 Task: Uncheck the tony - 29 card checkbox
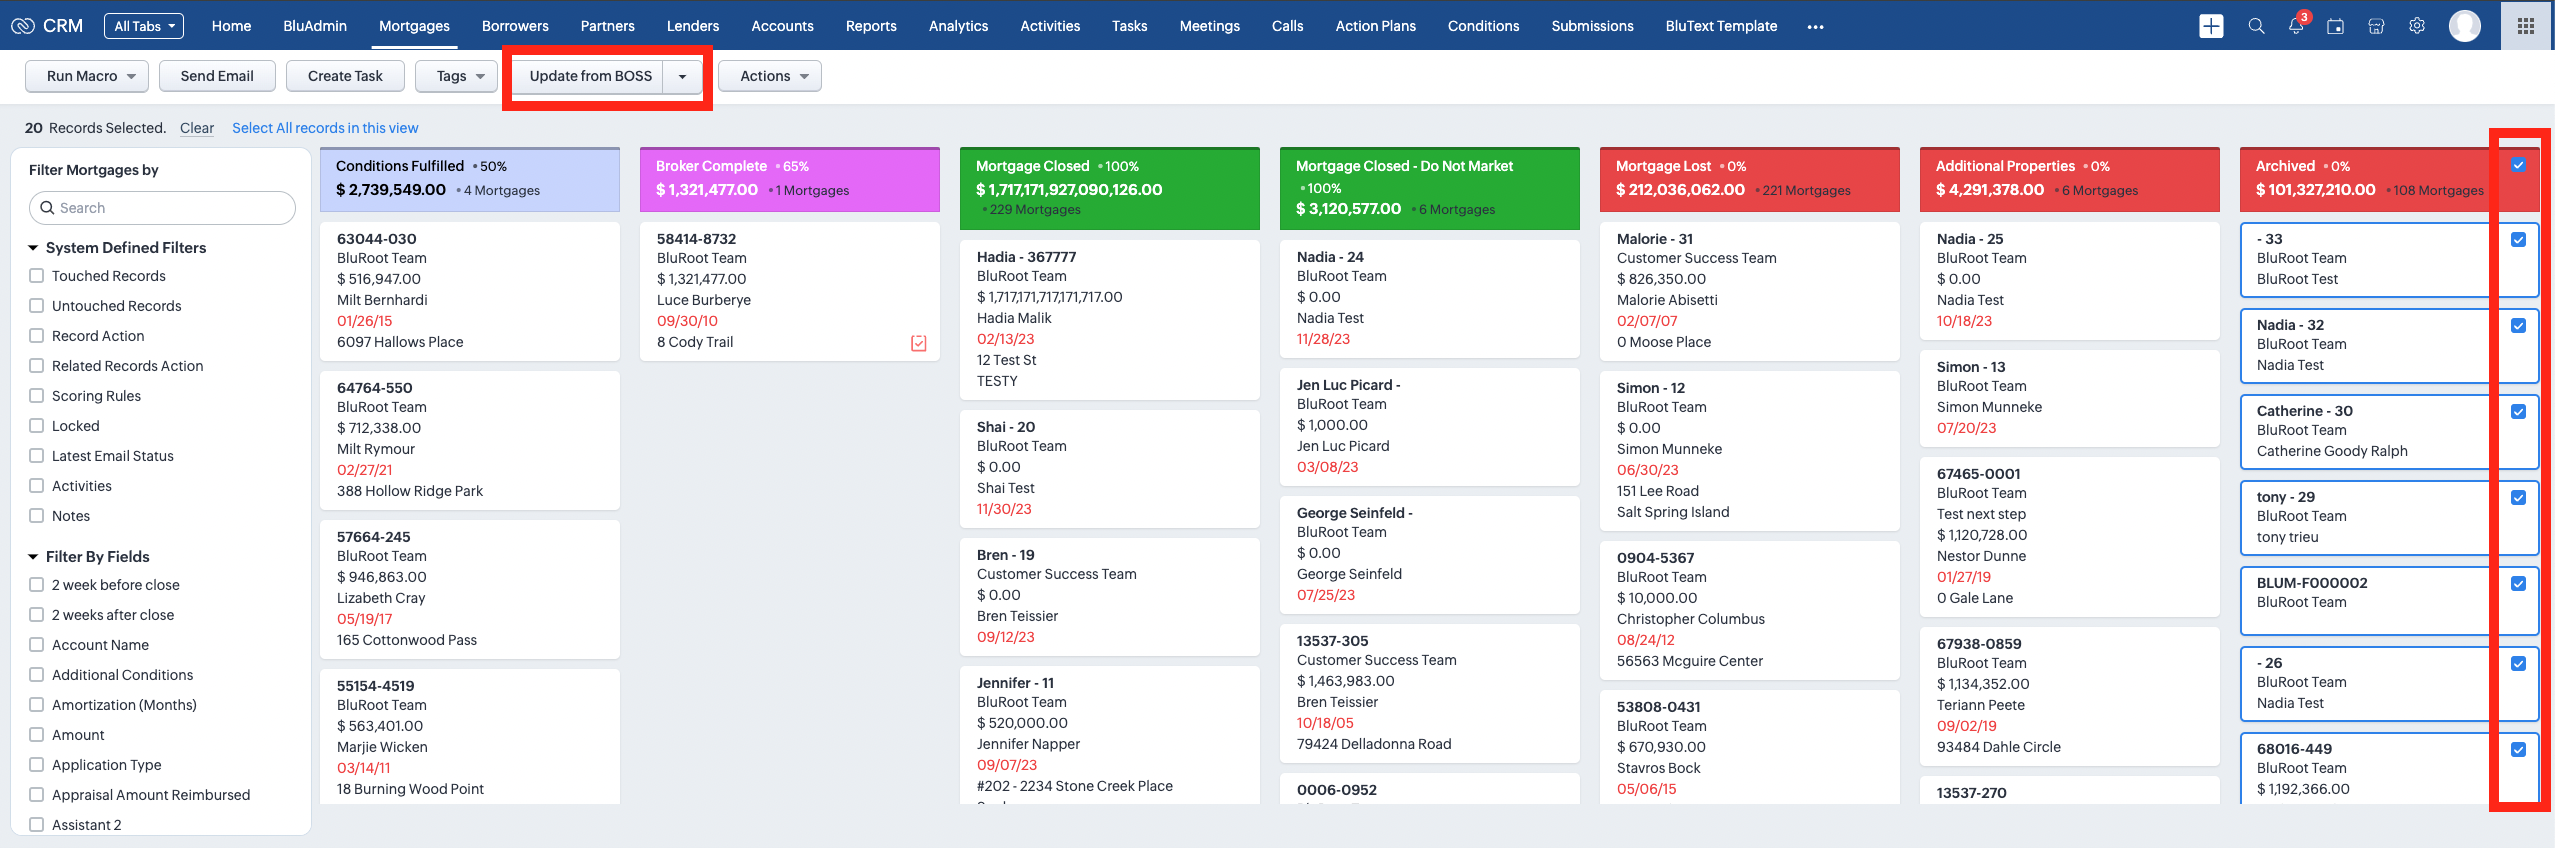[2518, 497]
